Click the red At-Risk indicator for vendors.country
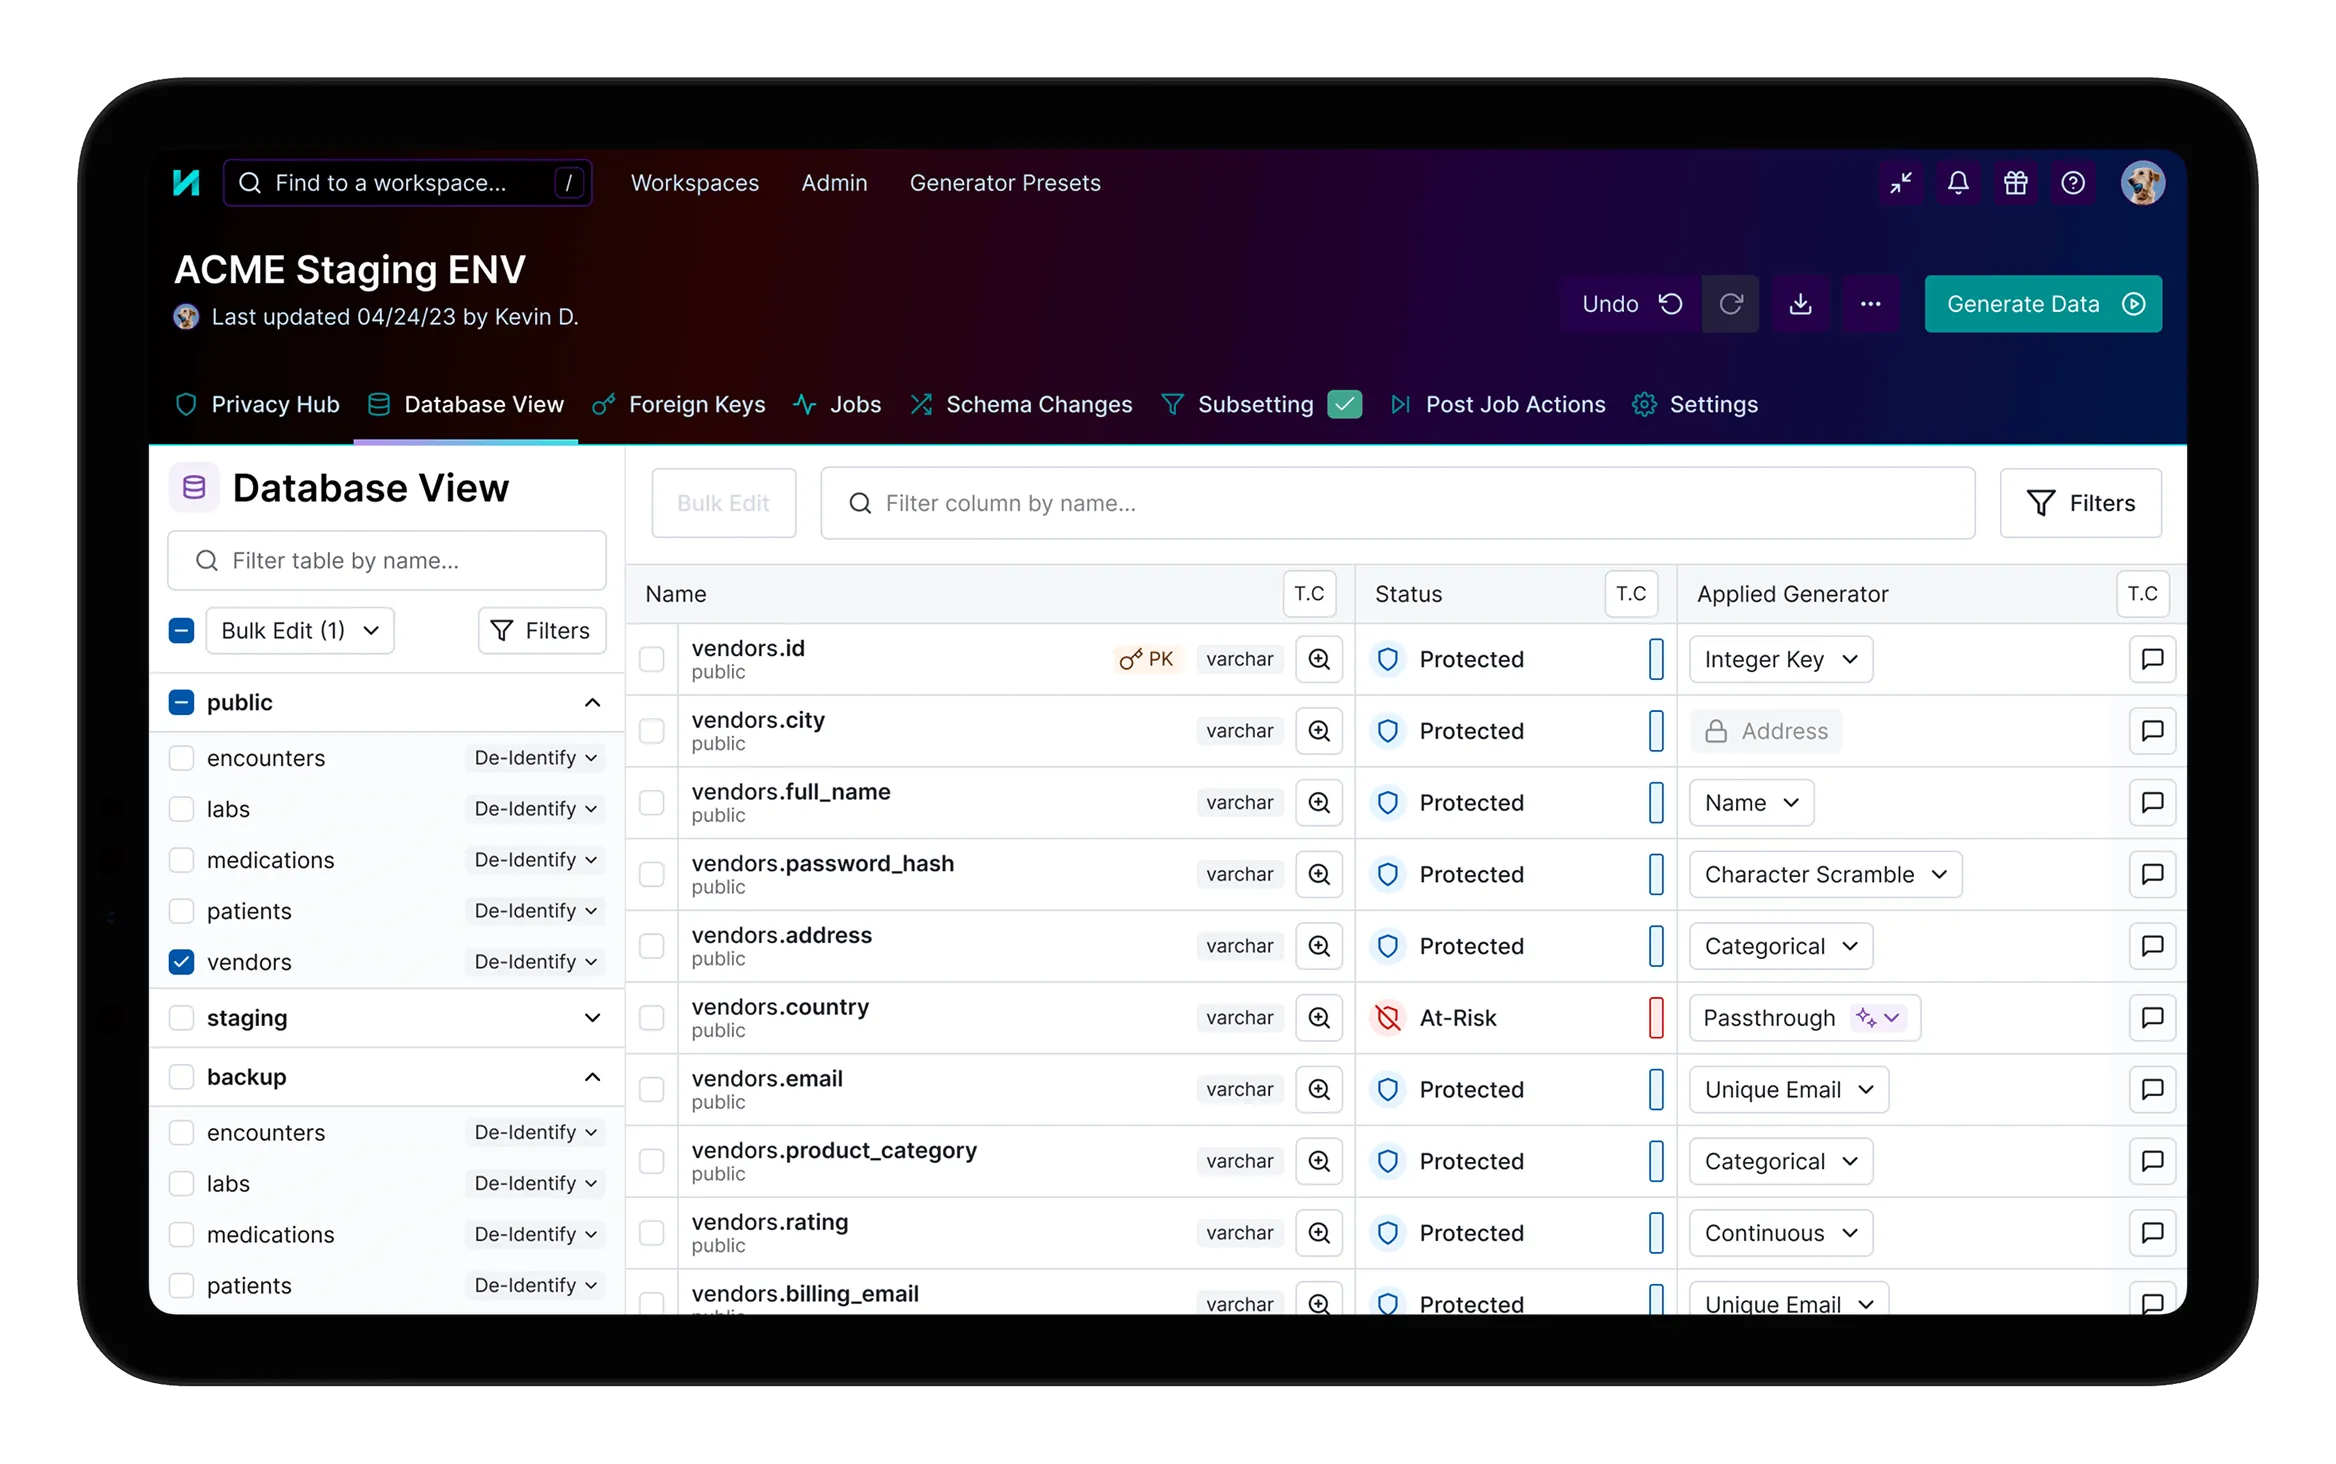The width and height of the screenshot is (2336, 1464). [1656, 1018]
